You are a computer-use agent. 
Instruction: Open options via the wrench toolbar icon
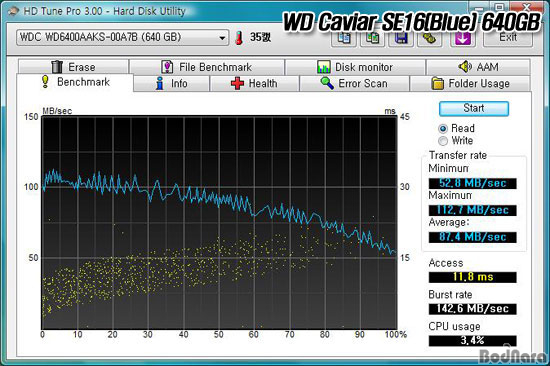429,38
